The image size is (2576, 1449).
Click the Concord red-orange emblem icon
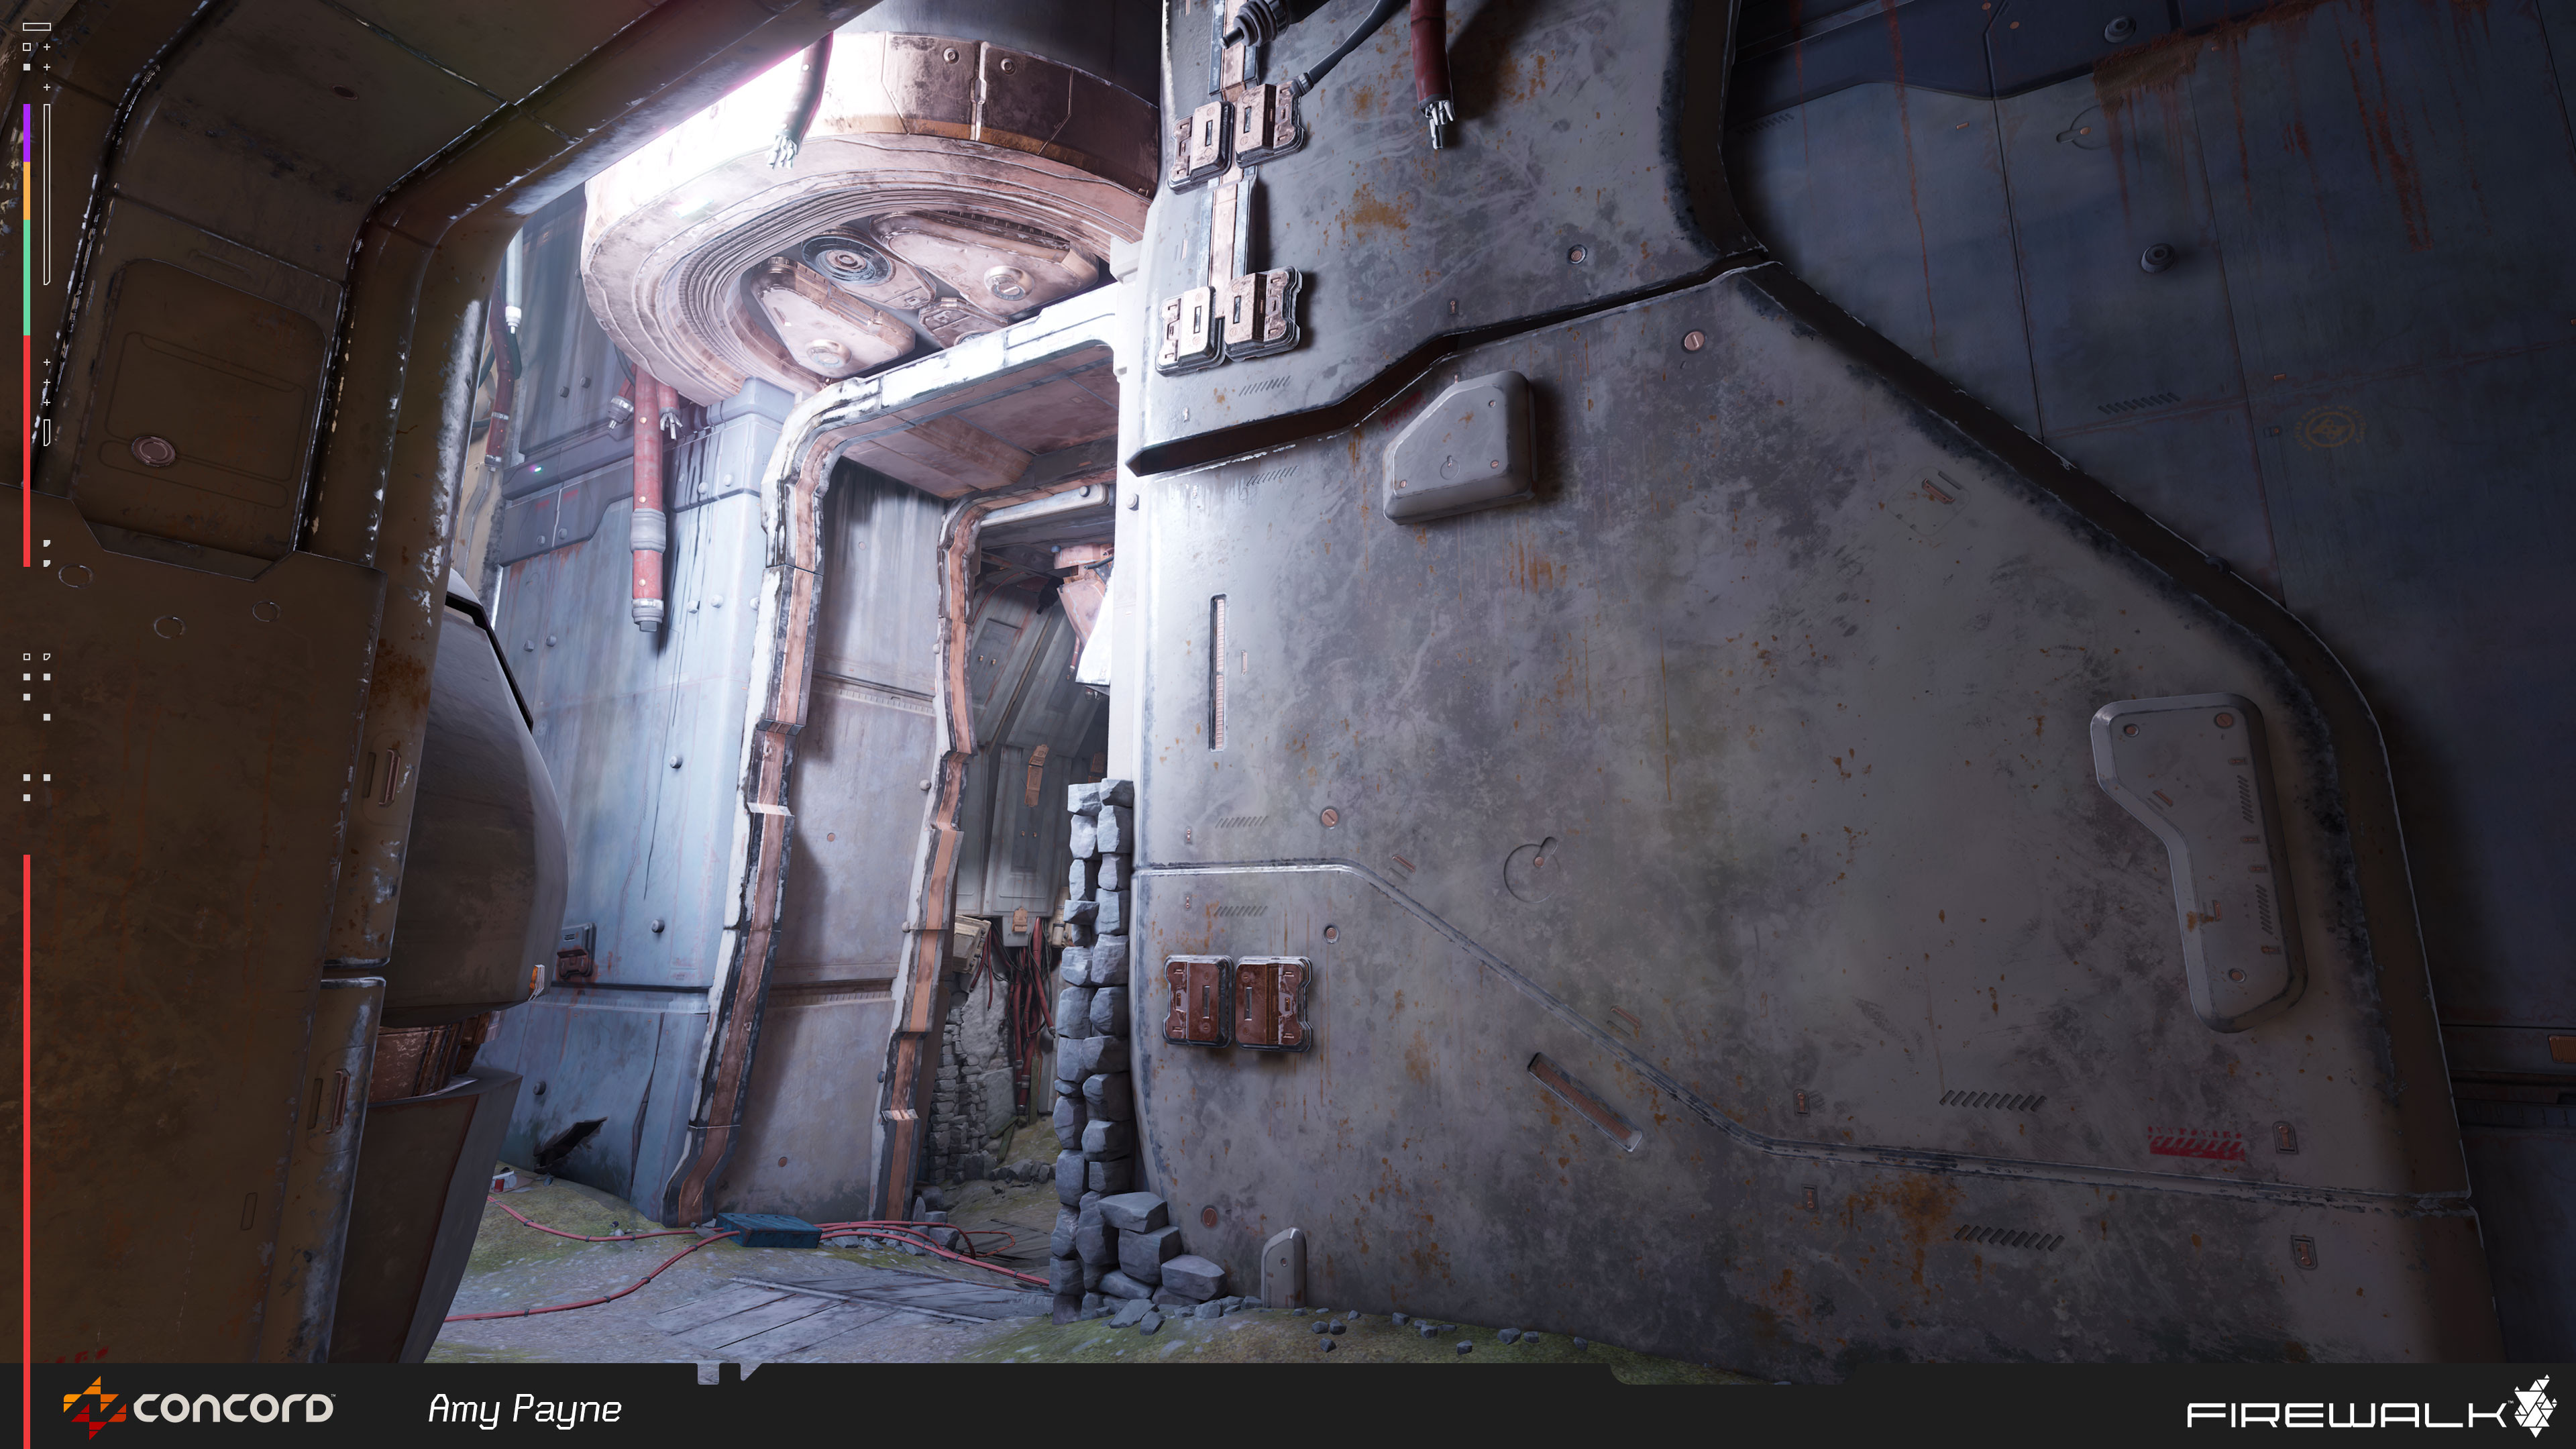coord(94,1408)
